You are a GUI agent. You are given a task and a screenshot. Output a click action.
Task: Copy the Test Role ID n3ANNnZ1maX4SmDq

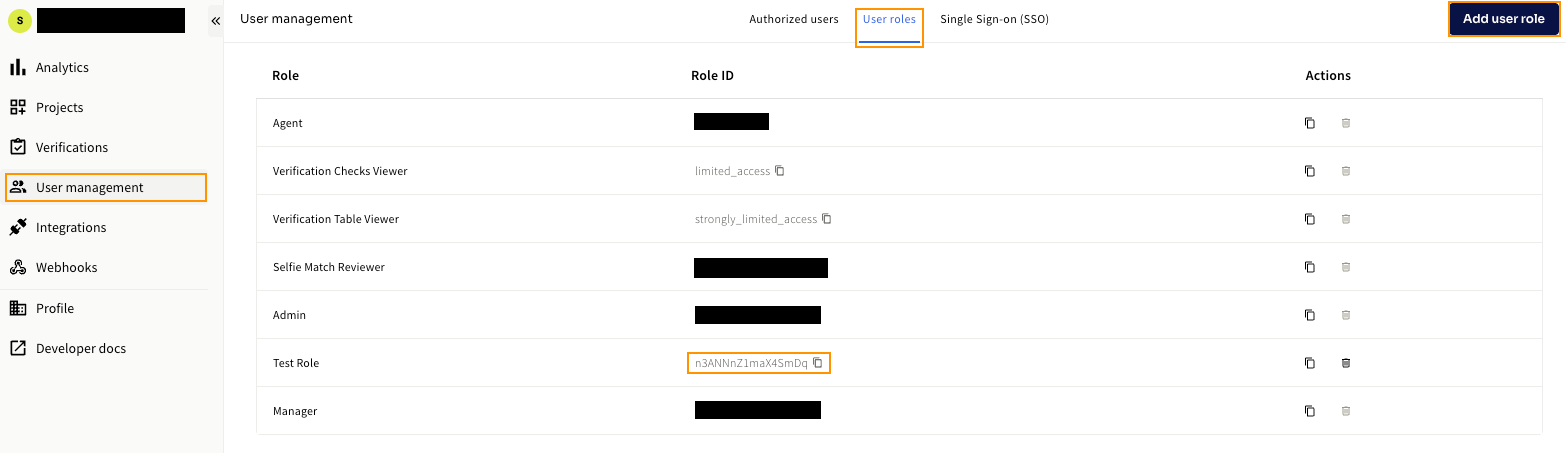(817, 363)
